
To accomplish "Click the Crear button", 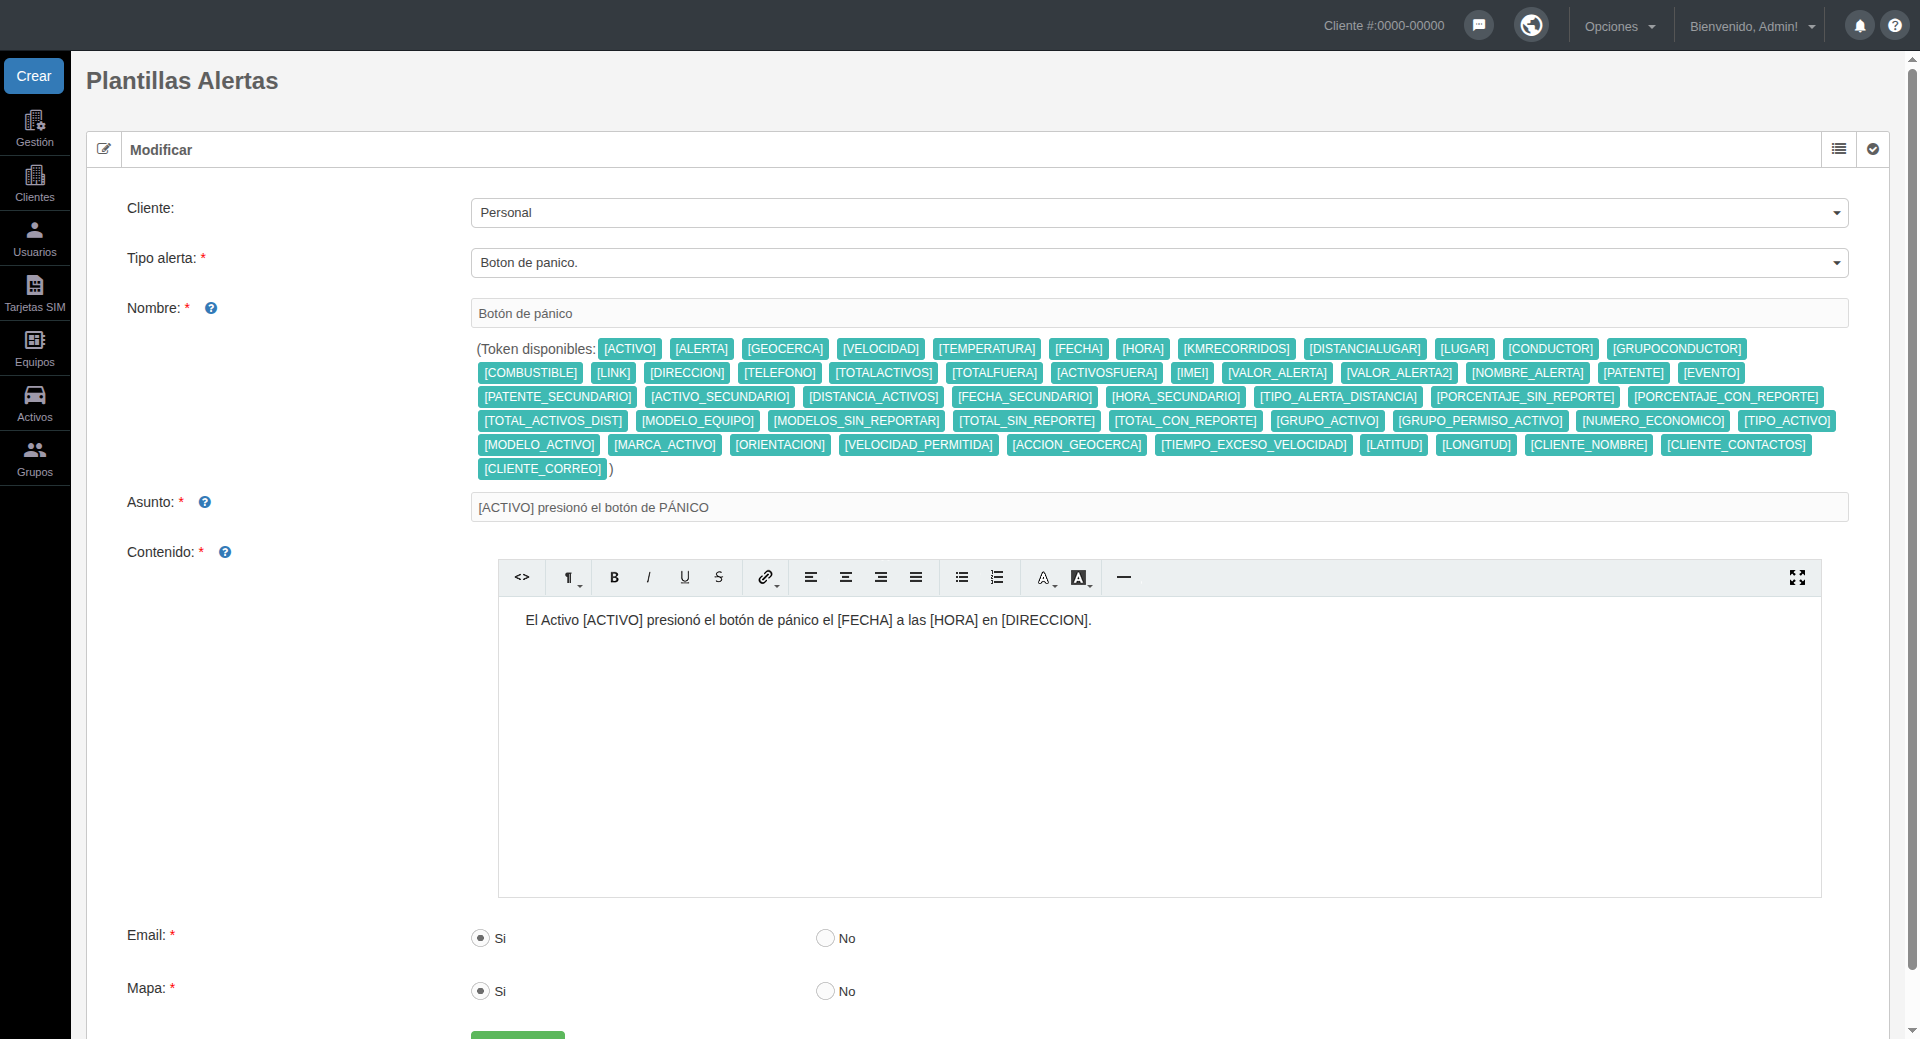I will 34,76.
